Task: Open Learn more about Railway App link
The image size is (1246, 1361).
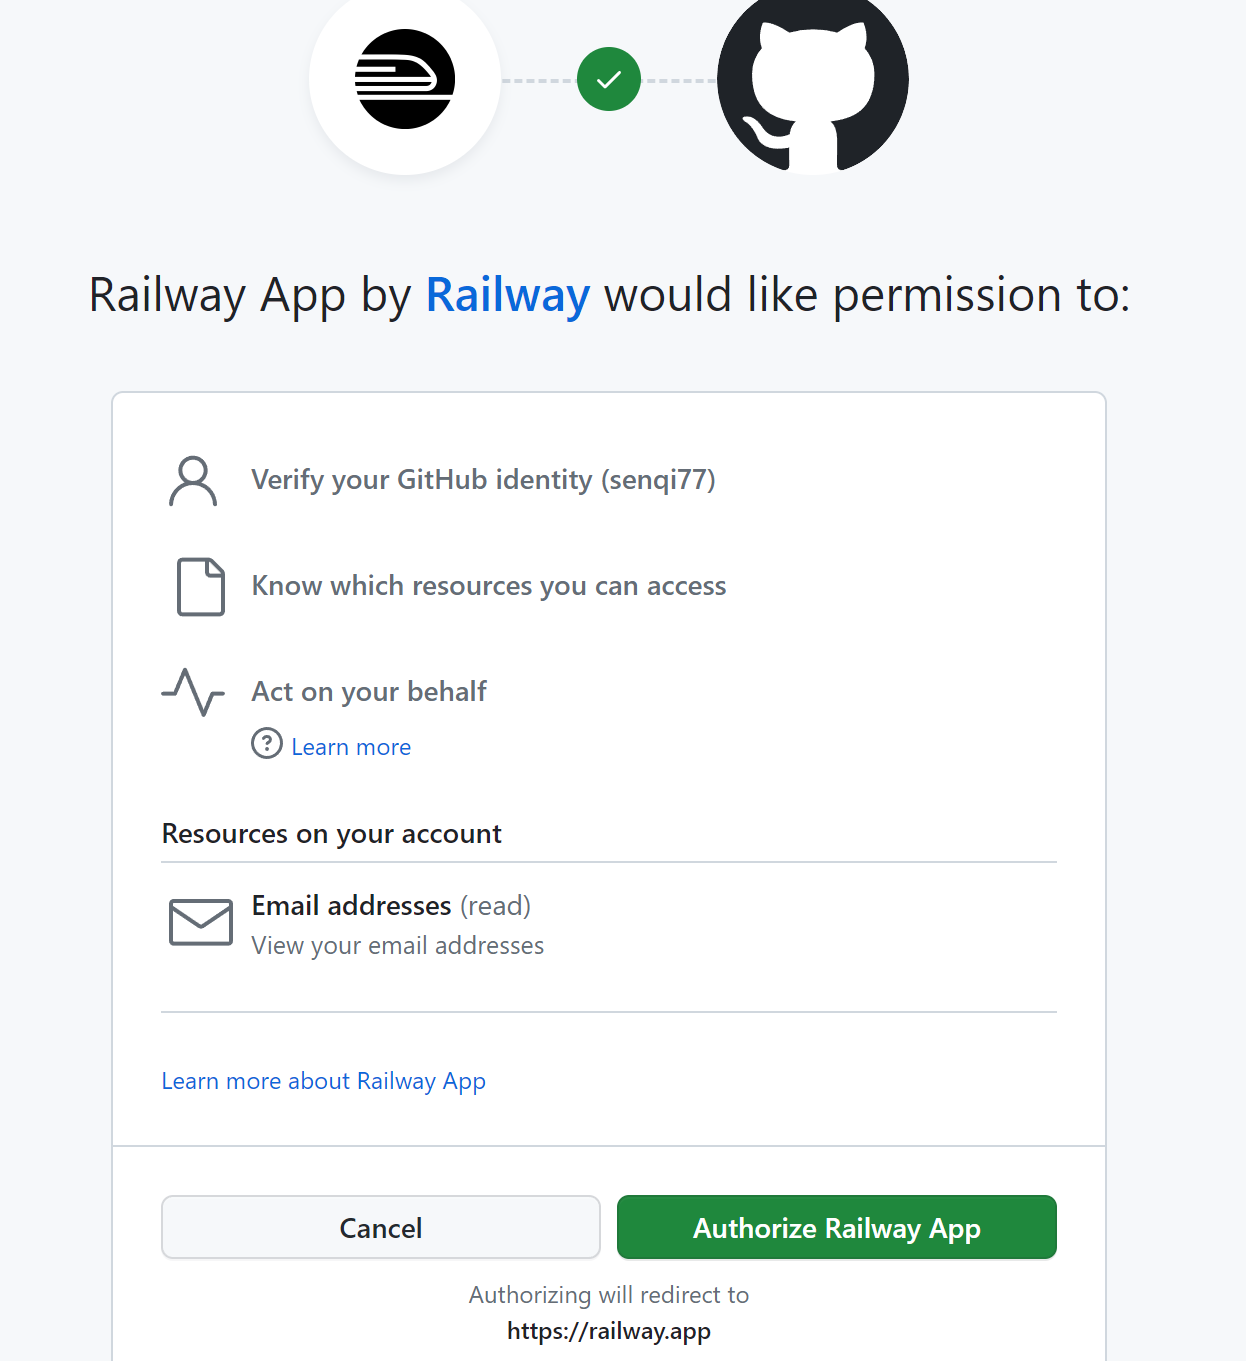Action: pyautogui.click(x=324, y=1081)
